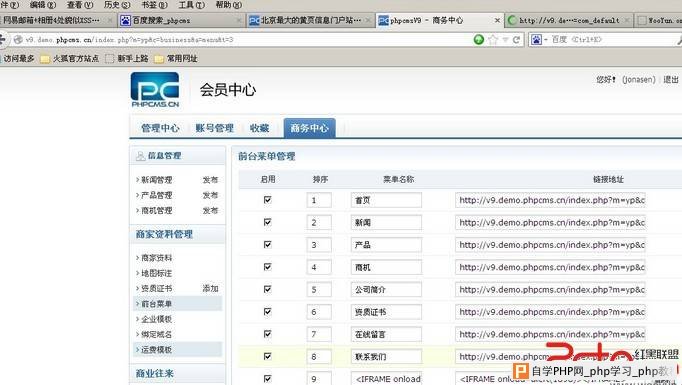Open the Baidu search engine selector
This screenshot has width=682, height=385.
[x=538, y=40]
